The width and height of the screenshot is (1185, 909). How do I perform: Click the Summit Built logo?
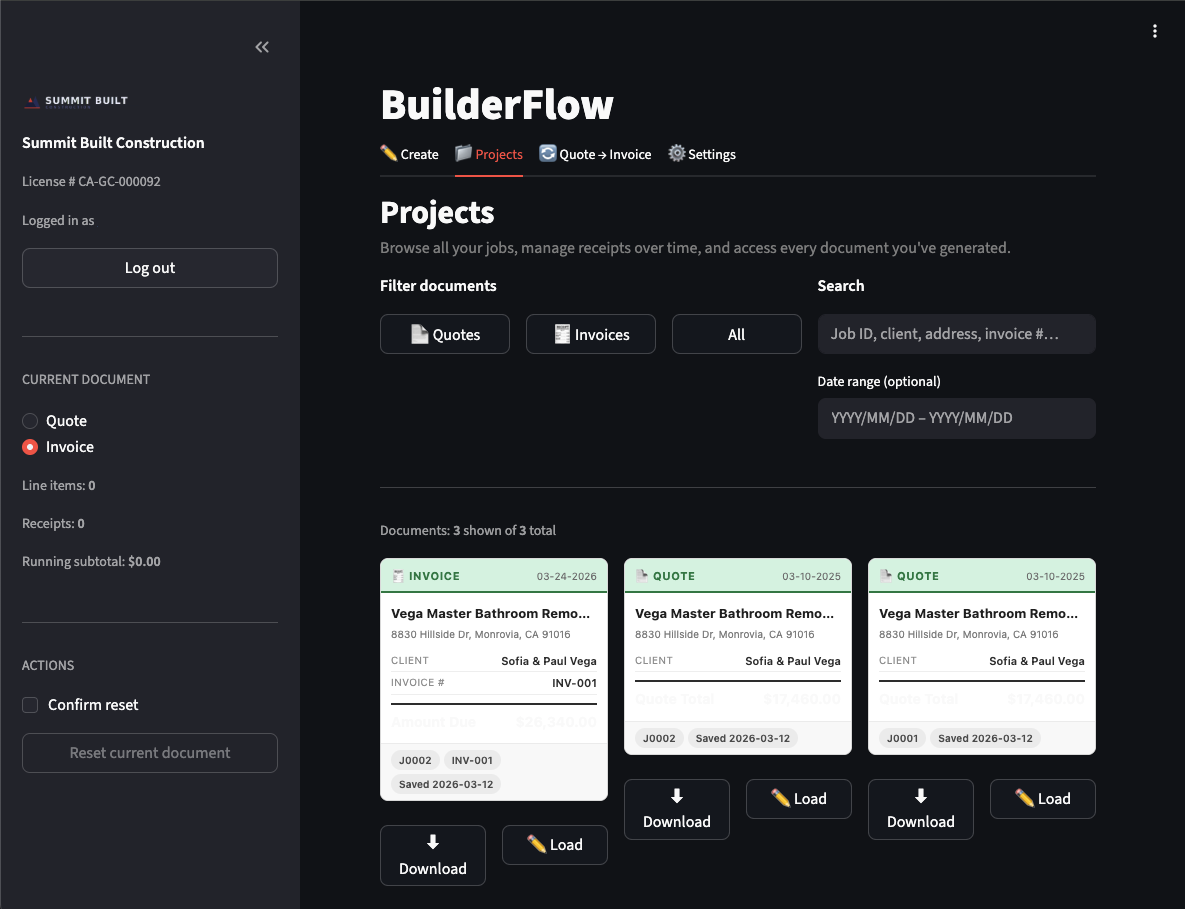tap(31, 99)
